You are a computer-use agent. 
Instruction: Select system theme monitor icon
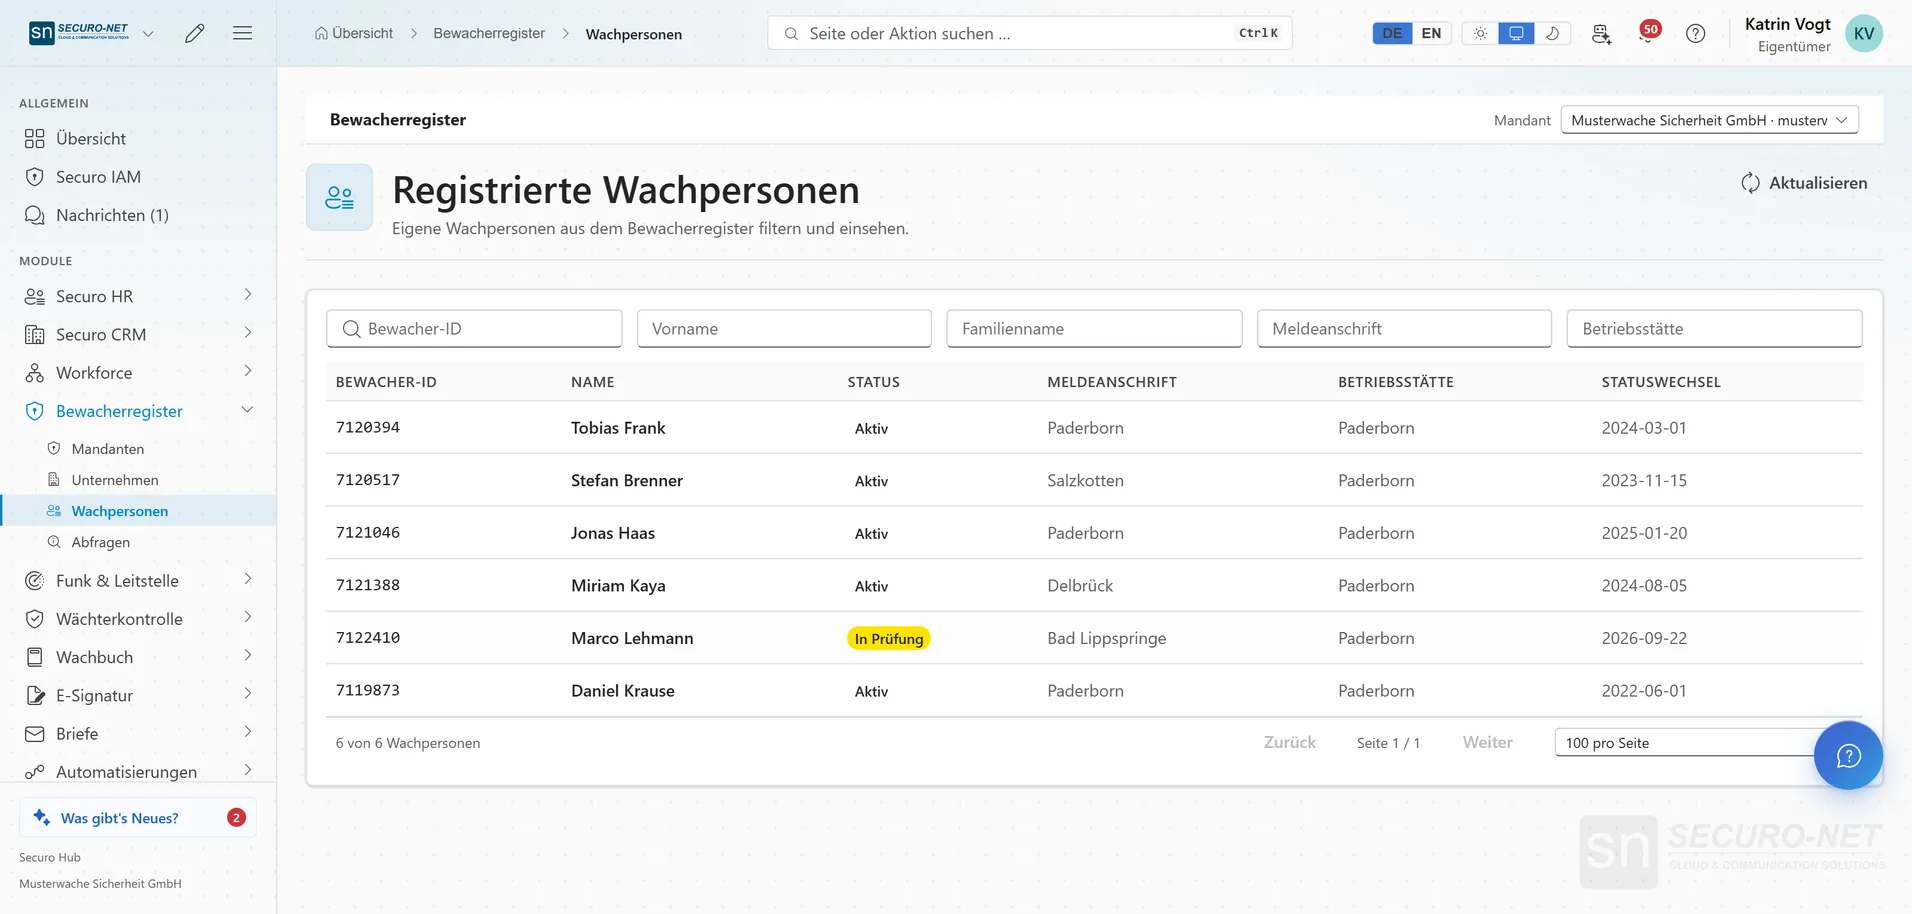[x=1516, y=33]
